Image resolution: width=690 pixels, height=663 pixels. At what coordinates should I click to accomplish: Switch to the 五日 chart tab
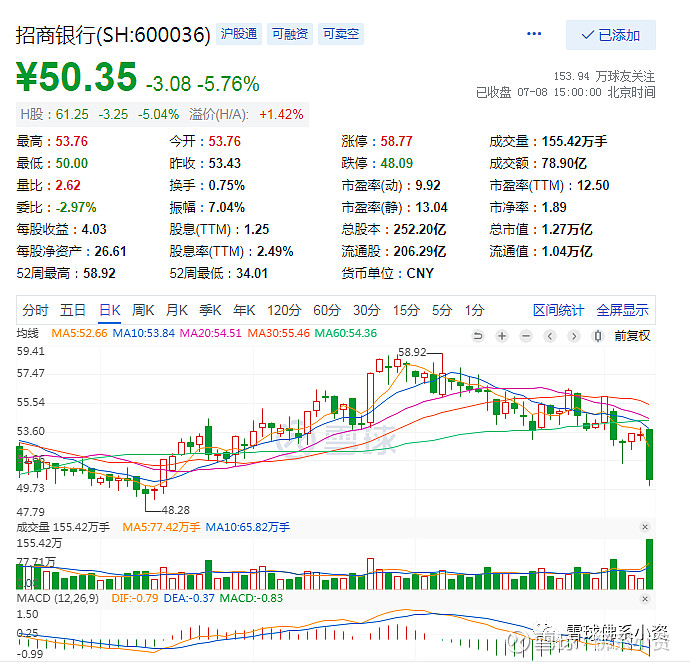(73, 310)
